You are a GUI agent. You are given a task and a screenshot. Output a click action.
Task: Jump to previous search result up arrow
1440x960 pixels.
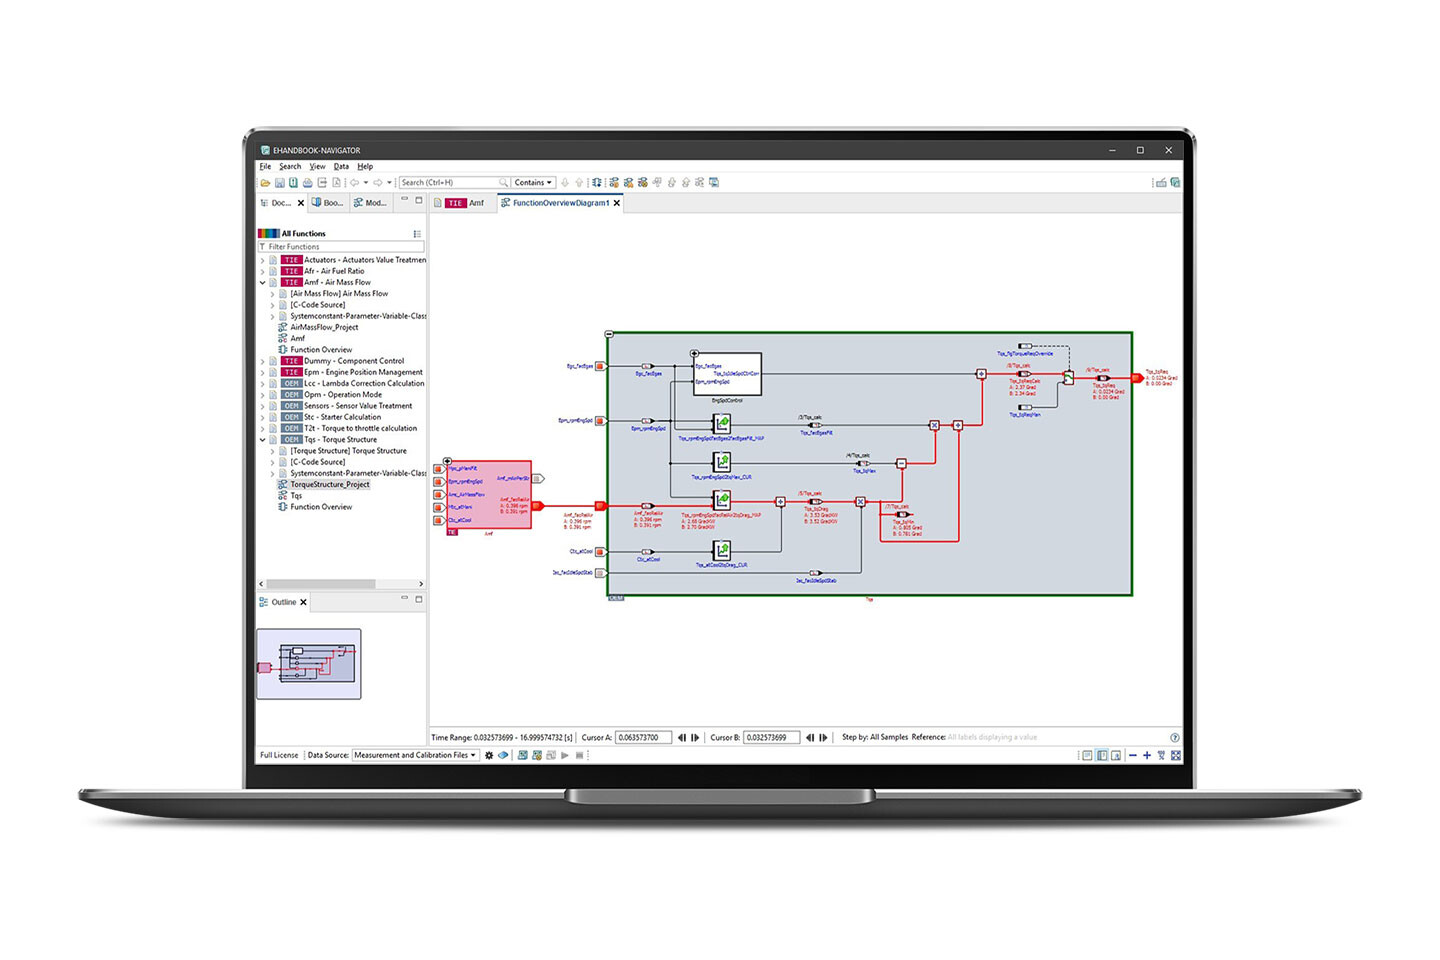(x=579, y=183)
